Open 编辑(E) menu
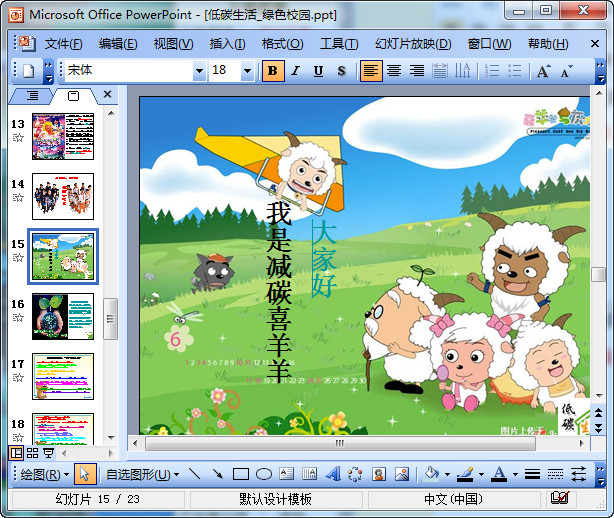Viewport: 614px width, 518px height. pyautogui.click(x=118, y=43)
